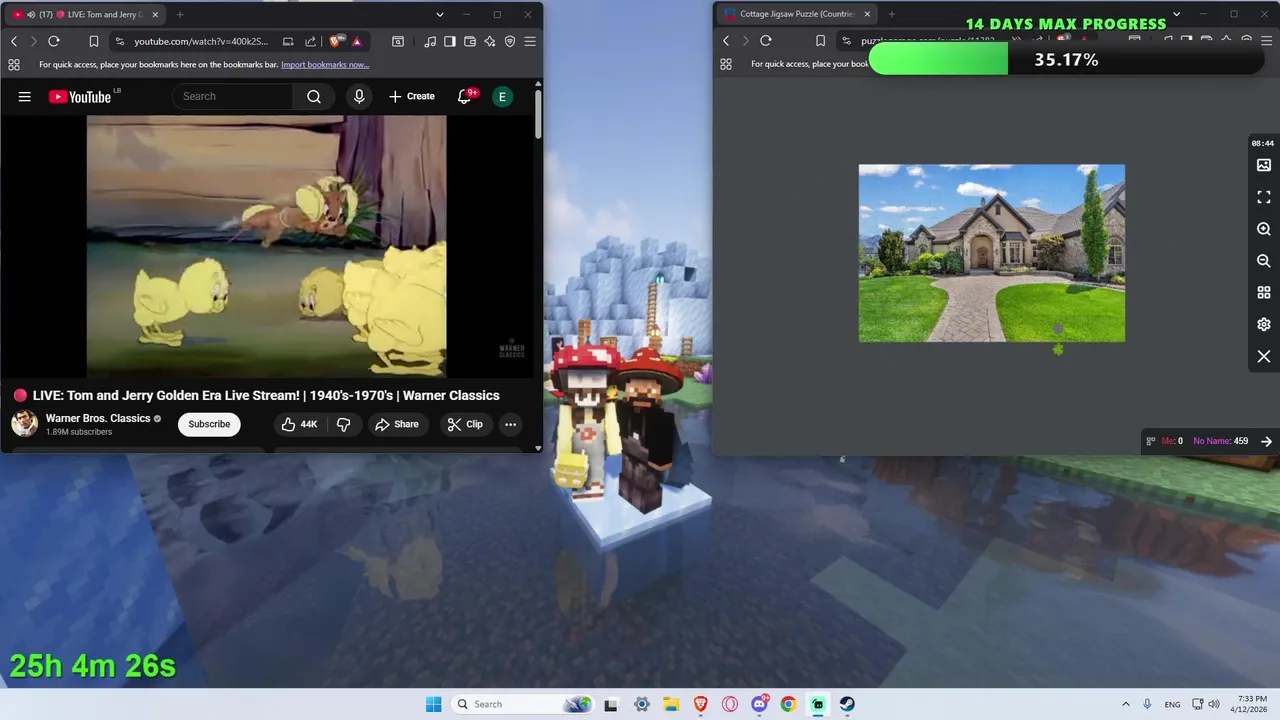
Task: Bookmark the YouTube page
Action: (93, 41)
